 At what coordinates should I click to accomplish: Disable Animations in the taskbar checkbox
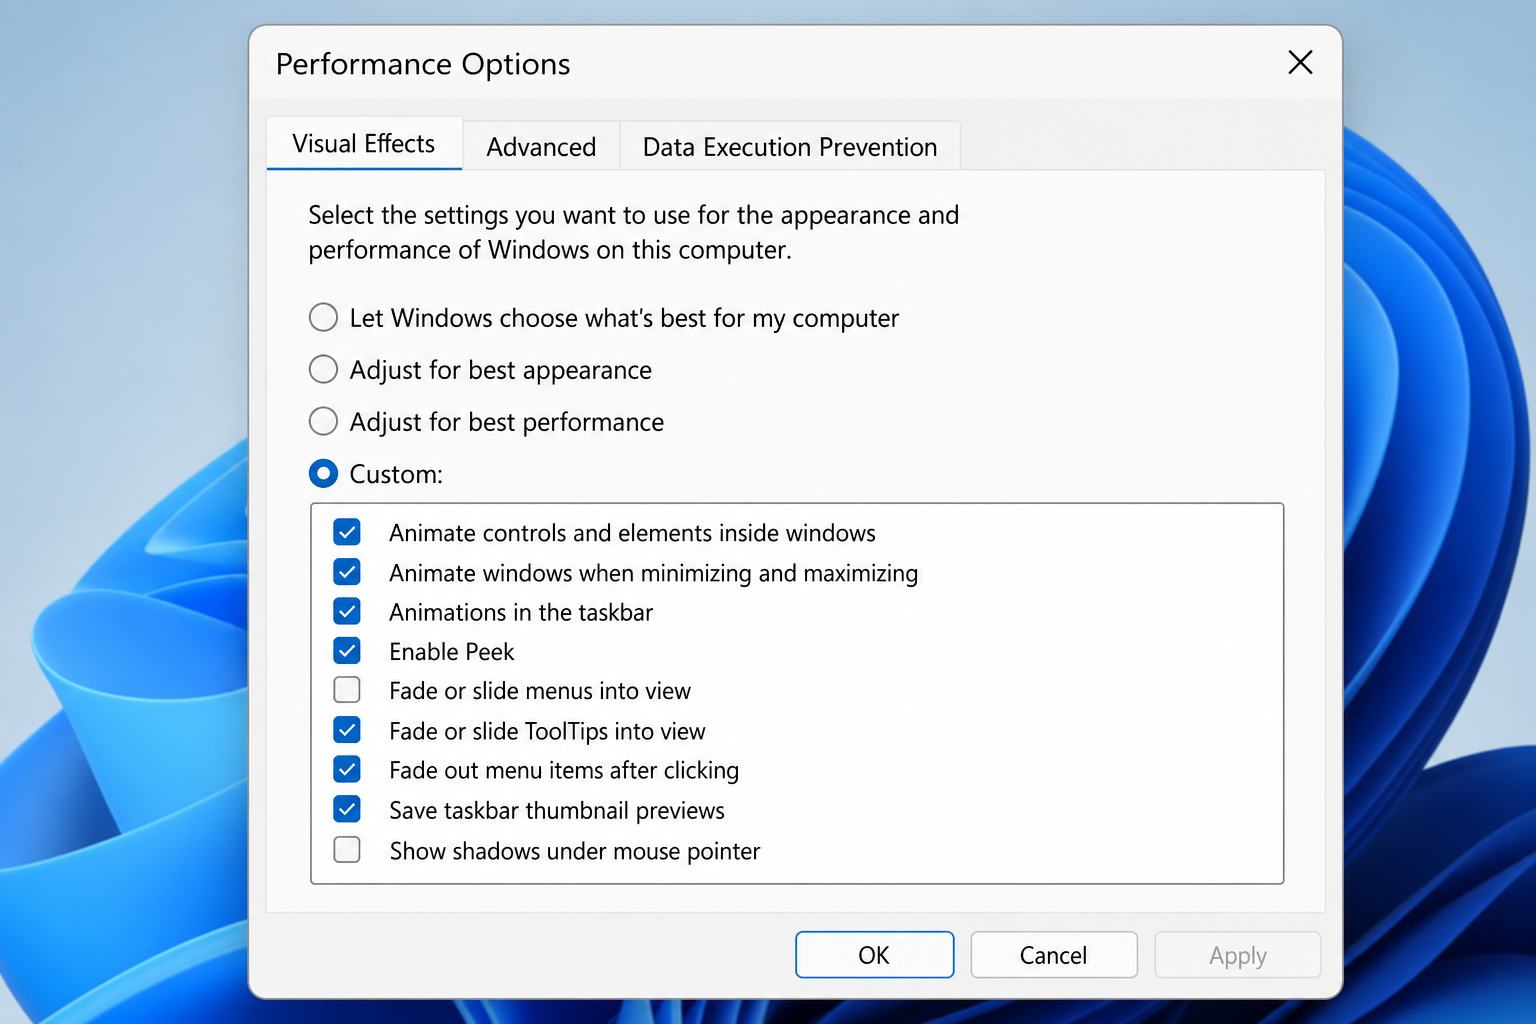coord(347,611)
